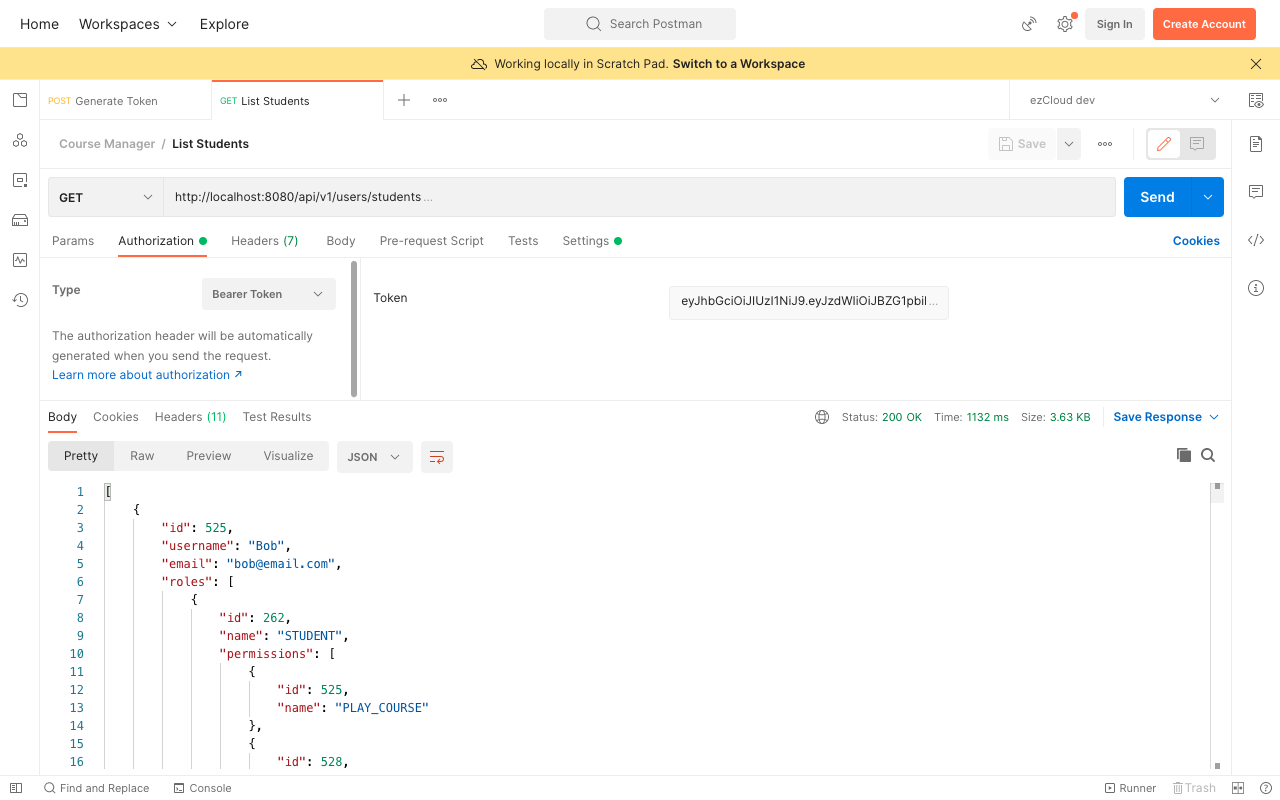This screenshot has height=800, width=1280.
Task: Click the response body vertical scrollbar
Action: pyautogui.click(x=1217, y=625)
